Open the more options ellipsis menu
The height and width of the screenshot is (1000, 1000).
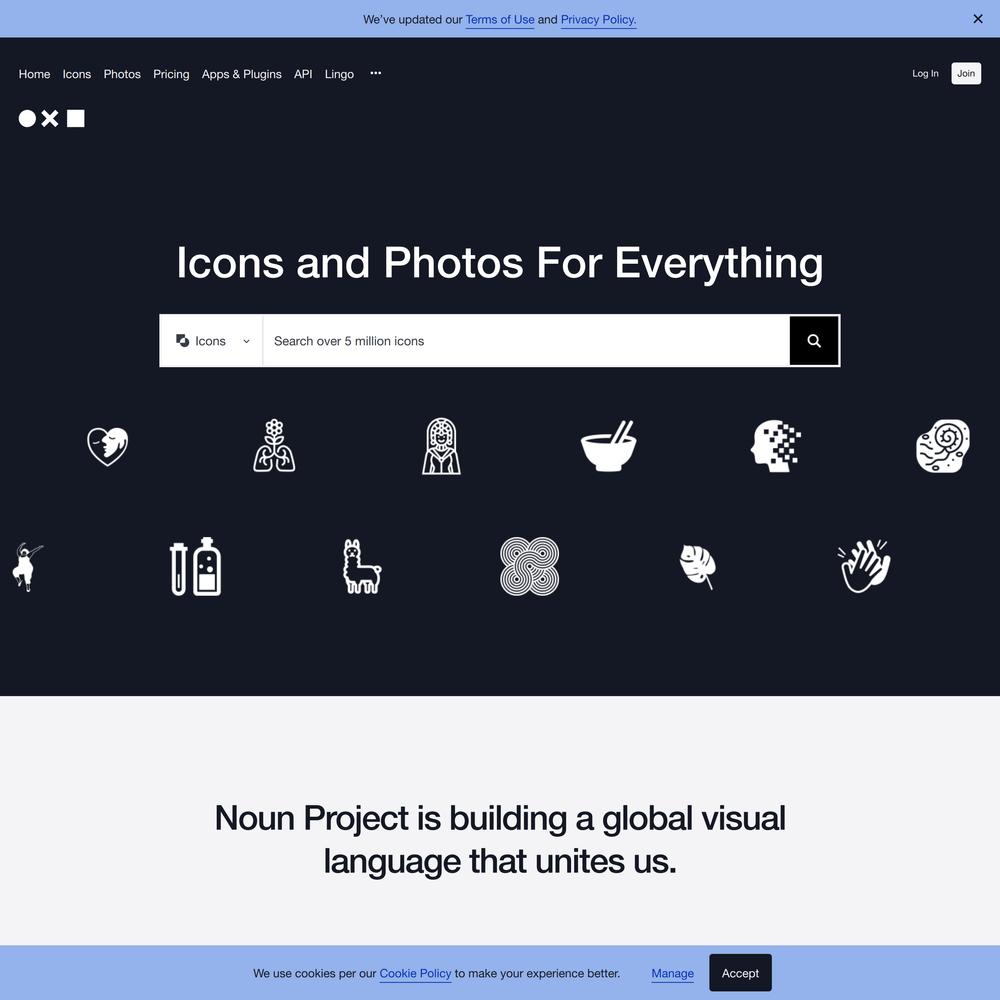point(376,73)
